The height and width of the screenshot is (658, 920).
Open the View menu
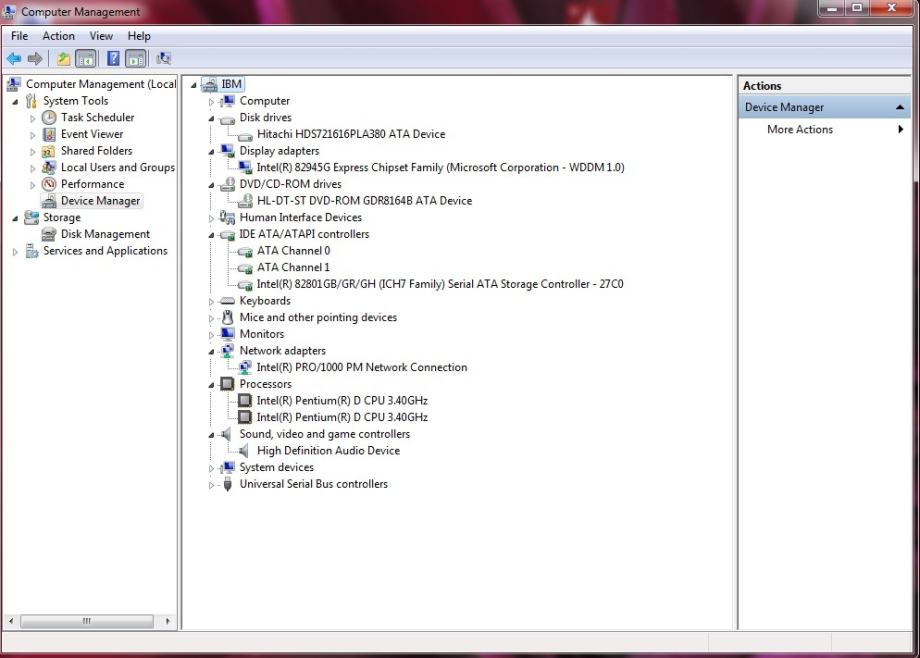101,36
